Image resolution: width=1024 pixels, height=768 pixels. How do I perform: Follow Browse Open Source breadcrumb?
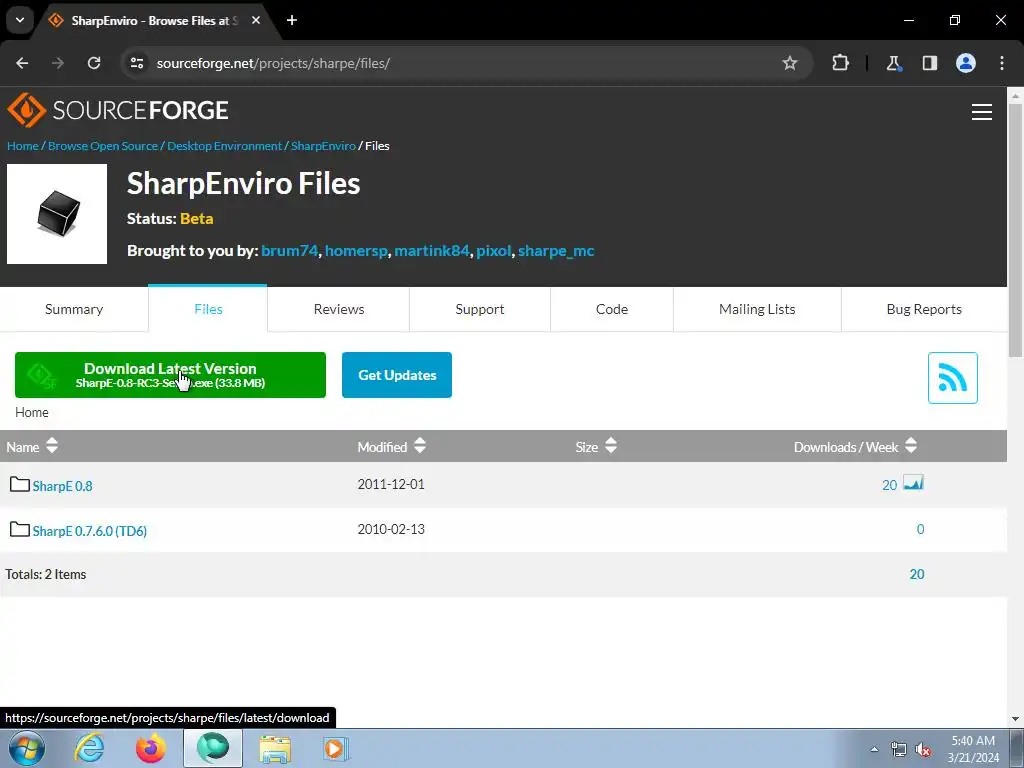(x=103, y=146)
